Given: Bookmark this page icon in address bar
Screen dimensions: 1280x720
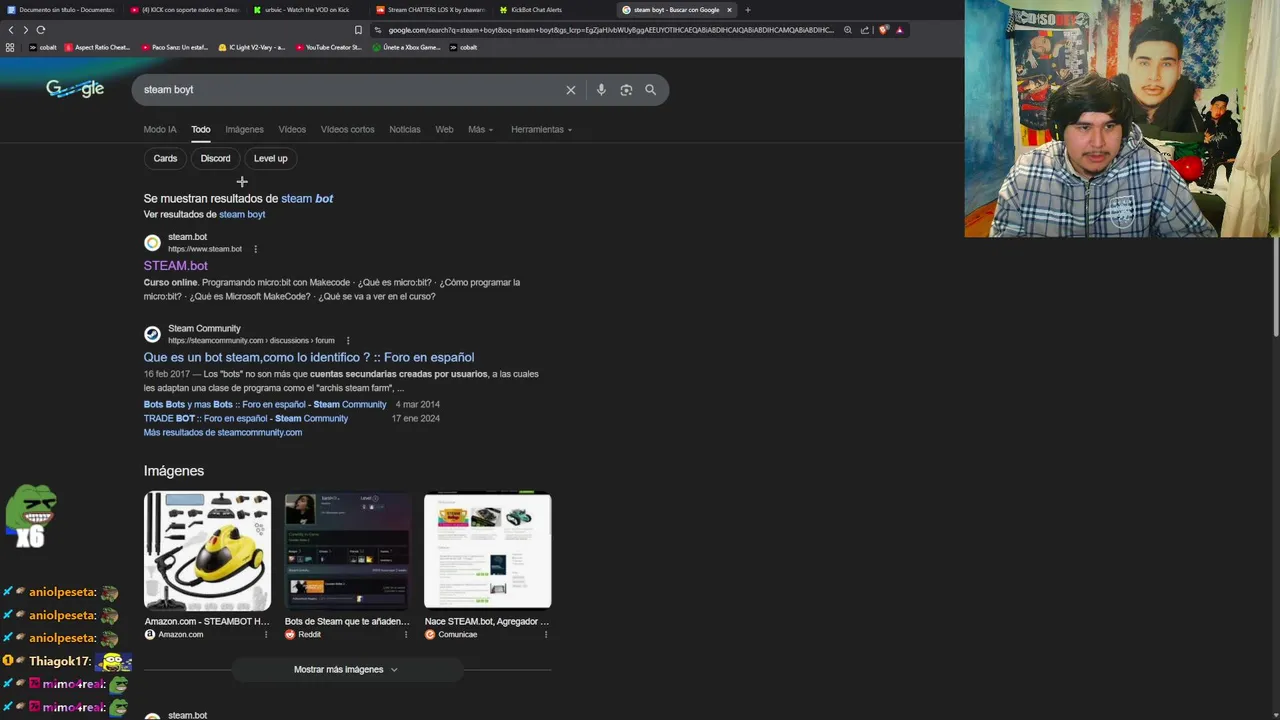Looking at the screenshot, I should (358, 30).
